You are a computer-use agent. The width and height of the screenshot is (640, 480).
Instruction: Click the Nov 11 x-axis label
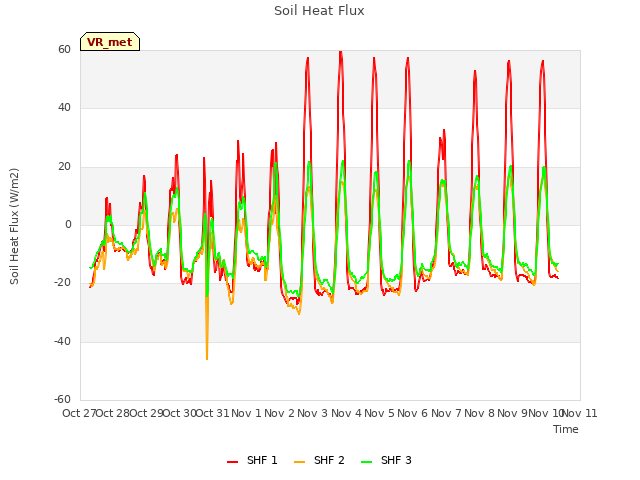(580, 413)
